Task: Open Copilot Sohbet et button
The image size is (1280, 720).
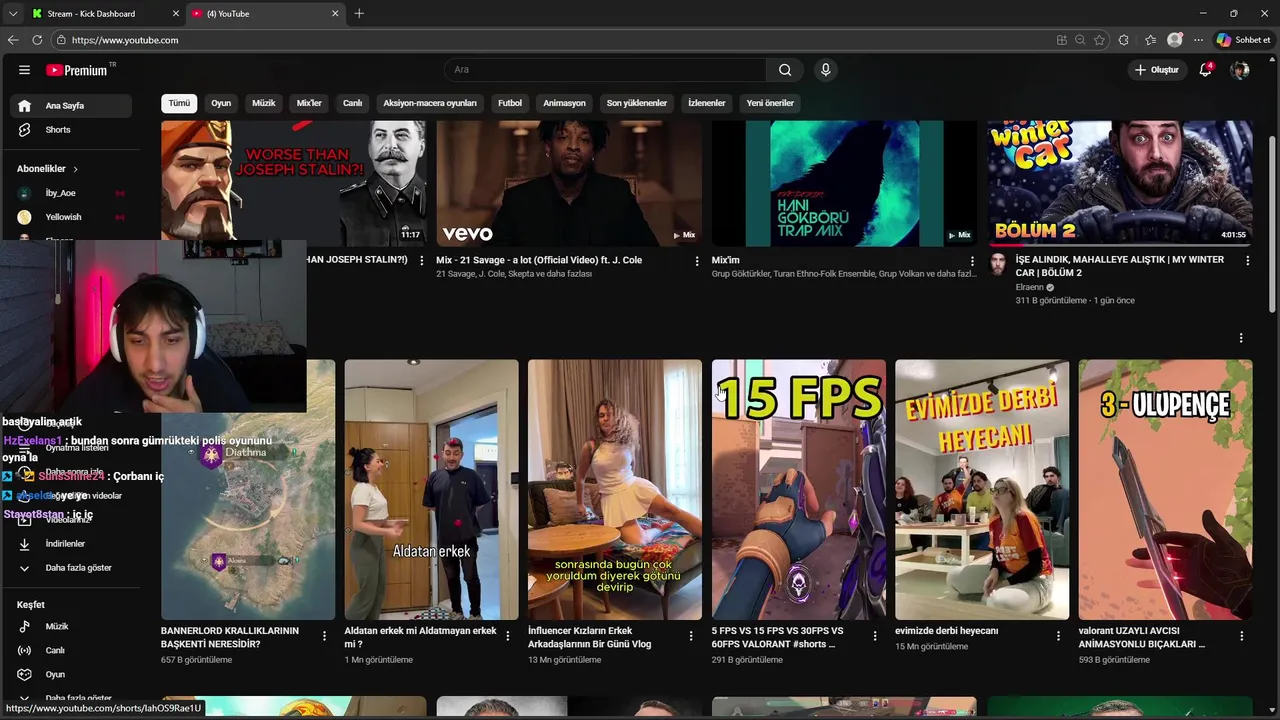Action: click(x=1243, y=40)
